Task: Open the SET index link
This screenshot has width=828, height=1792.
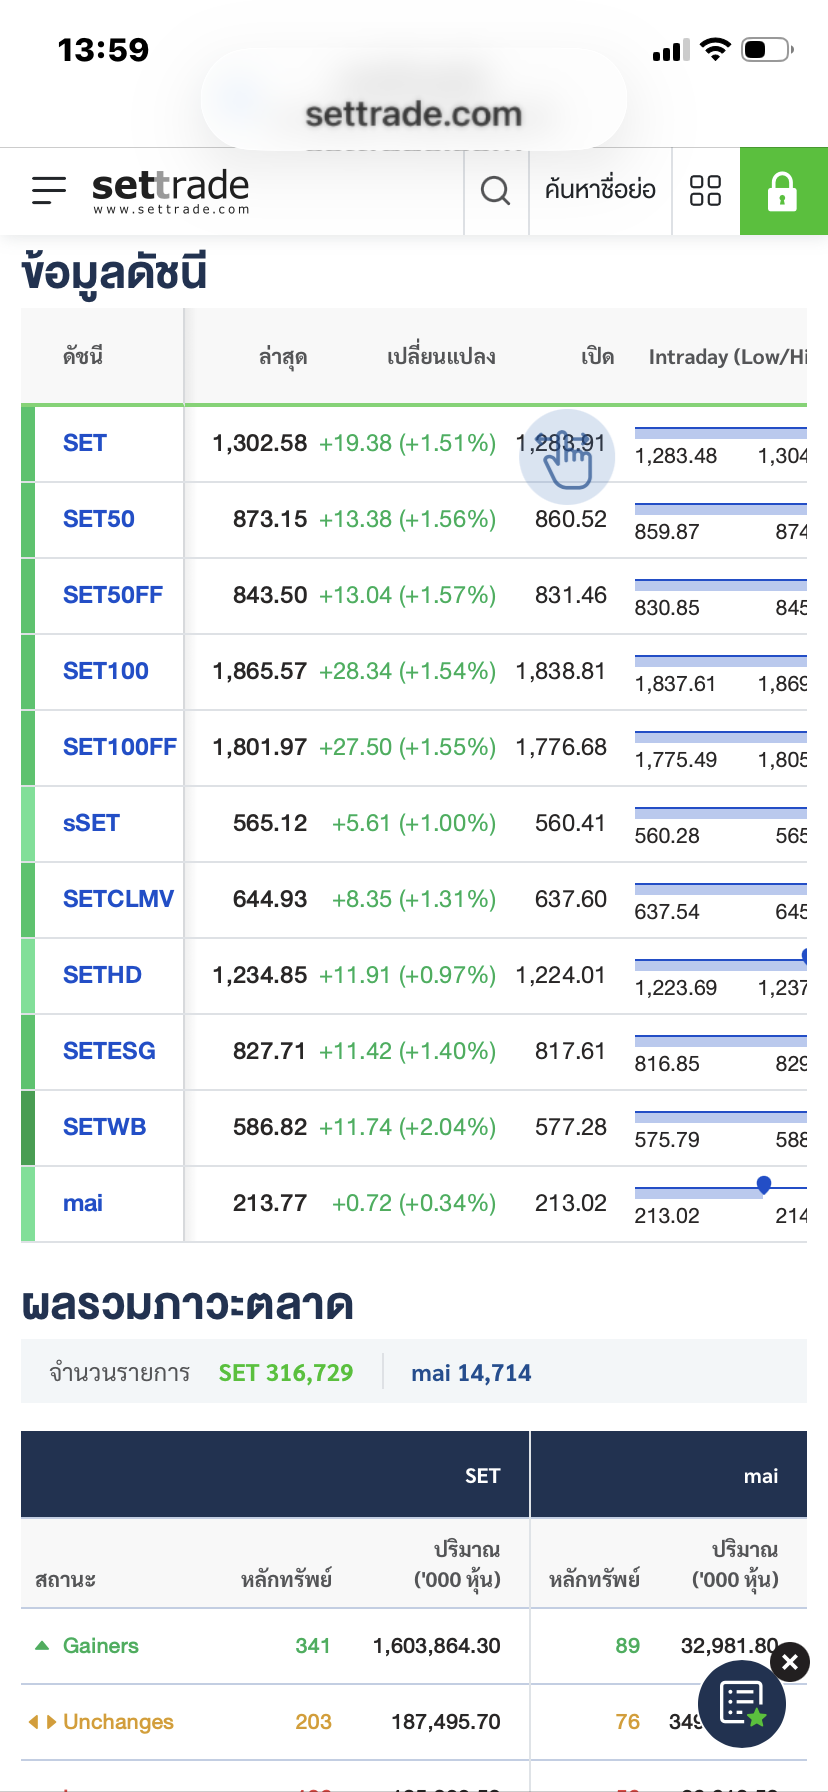Action: [x=85, y=443]
